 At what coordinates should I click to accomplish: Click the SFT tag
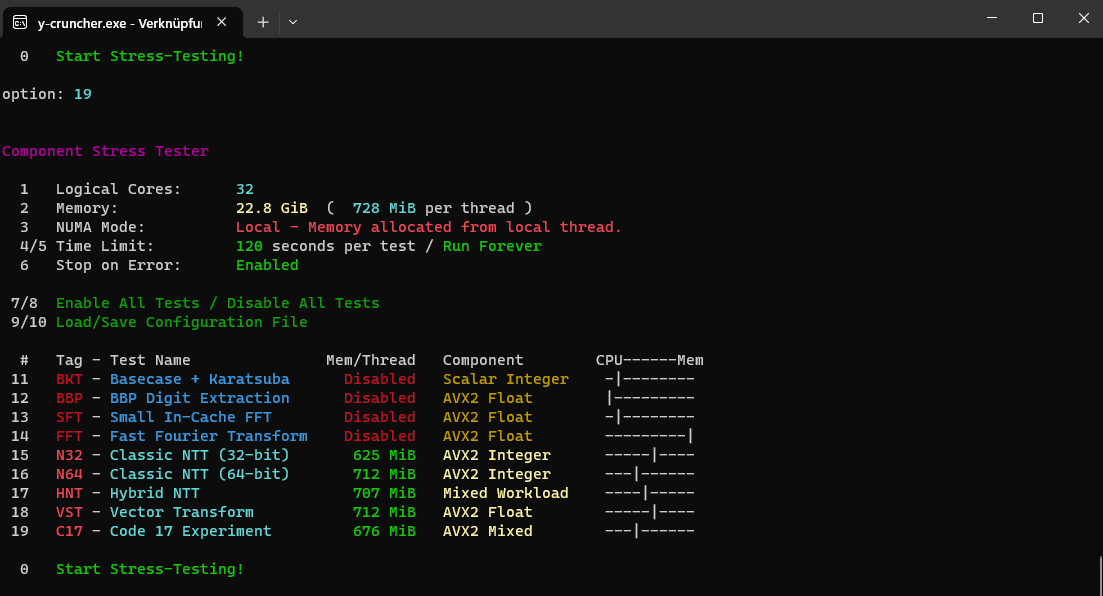(69, 417)
